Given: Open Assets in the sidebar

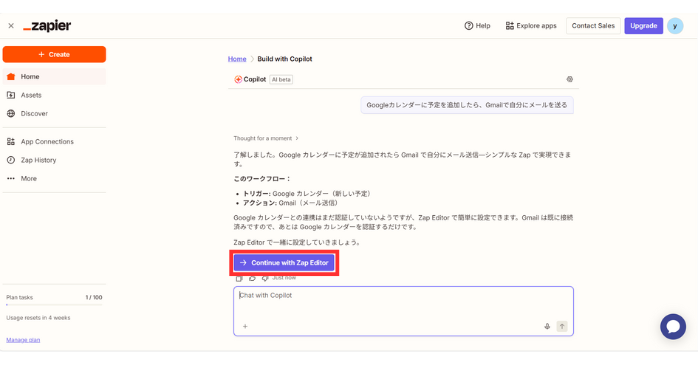Looking at the screenshot, I should 54,95.
